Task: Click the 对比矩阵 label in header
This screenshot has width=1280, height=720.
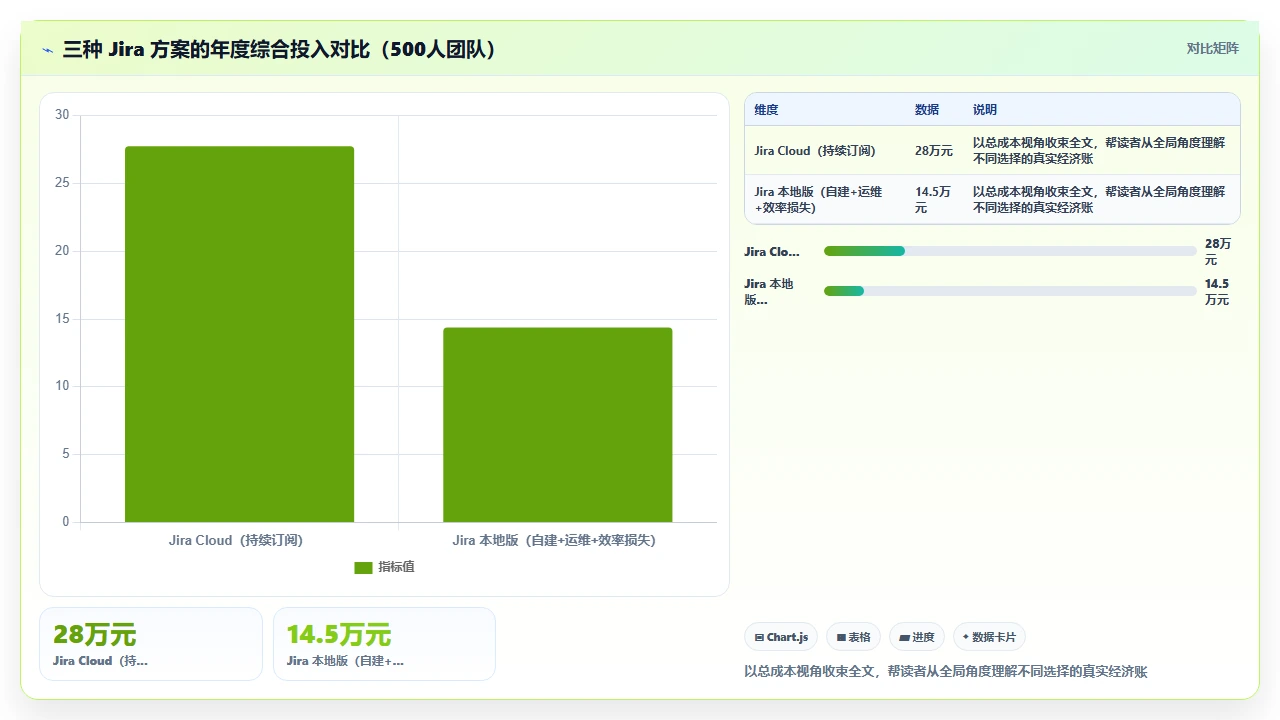Action: (x=1212, y=48)
